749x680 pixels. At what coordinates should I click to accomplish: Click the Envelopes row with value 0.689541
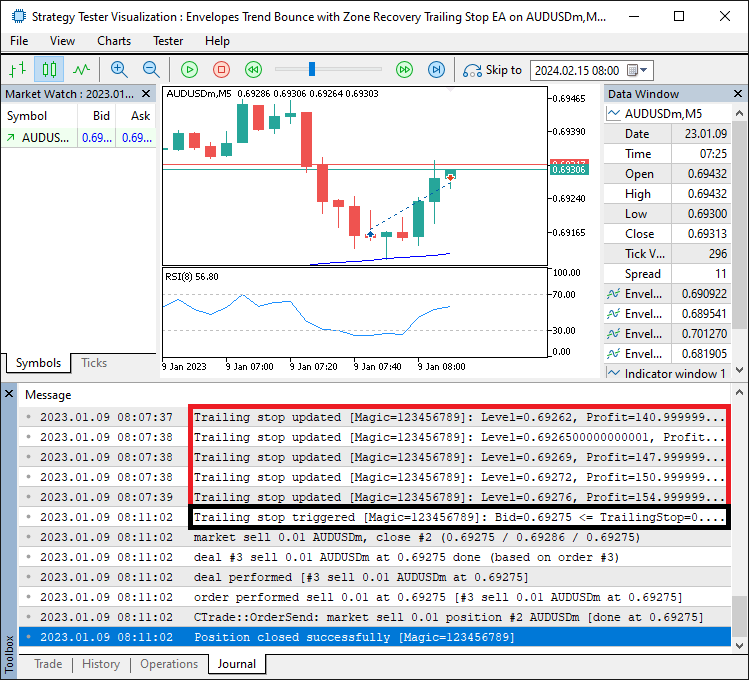(x=667, y=314)
